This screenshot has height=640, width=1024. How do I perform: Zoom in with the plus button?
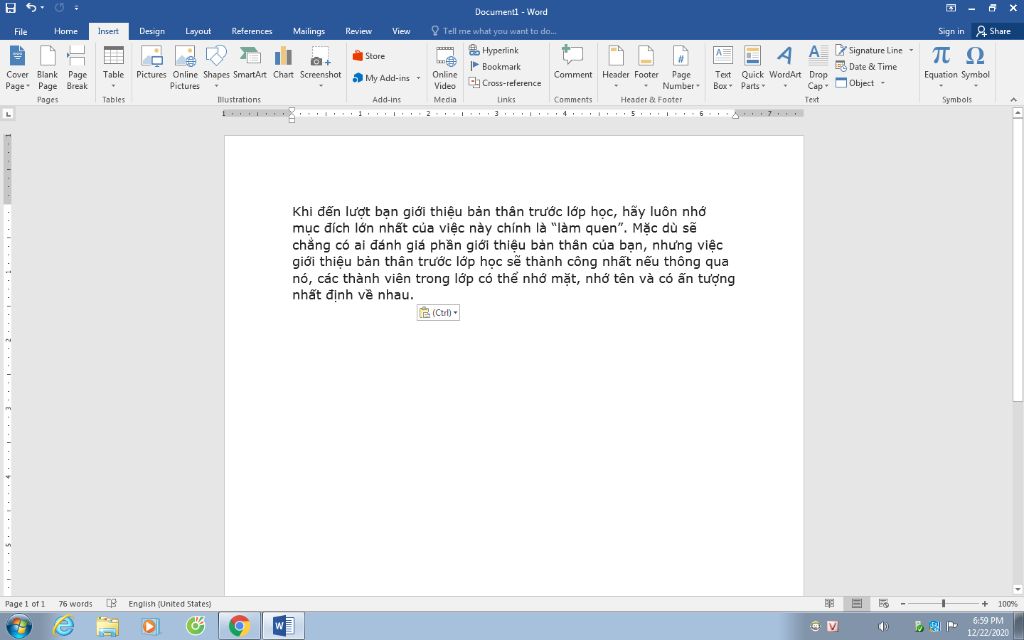(984, 604)
